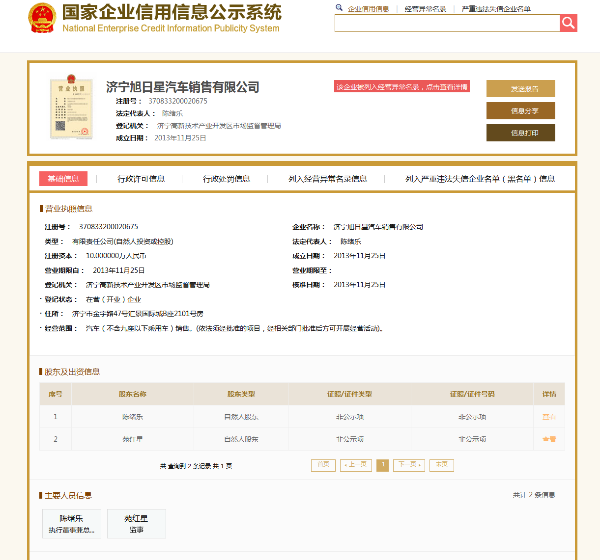Image resolution: width=600 pixels, height=560 pixels.
Task: Click the 股东类型 column header
Action: [x=241, y=394]
